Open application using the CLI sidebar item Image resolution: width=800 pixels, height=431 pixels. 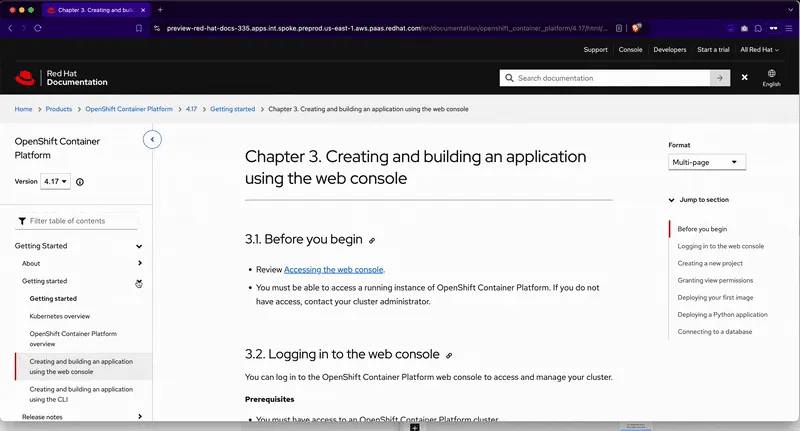(x=81, y=394)
